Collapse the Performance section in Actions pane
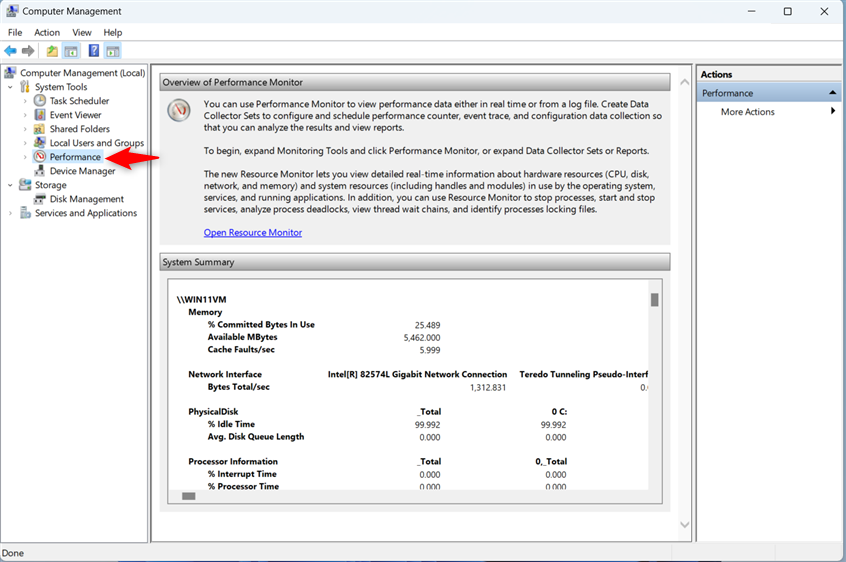This screenshot has width=846, height=562. (x=833, y=93)
